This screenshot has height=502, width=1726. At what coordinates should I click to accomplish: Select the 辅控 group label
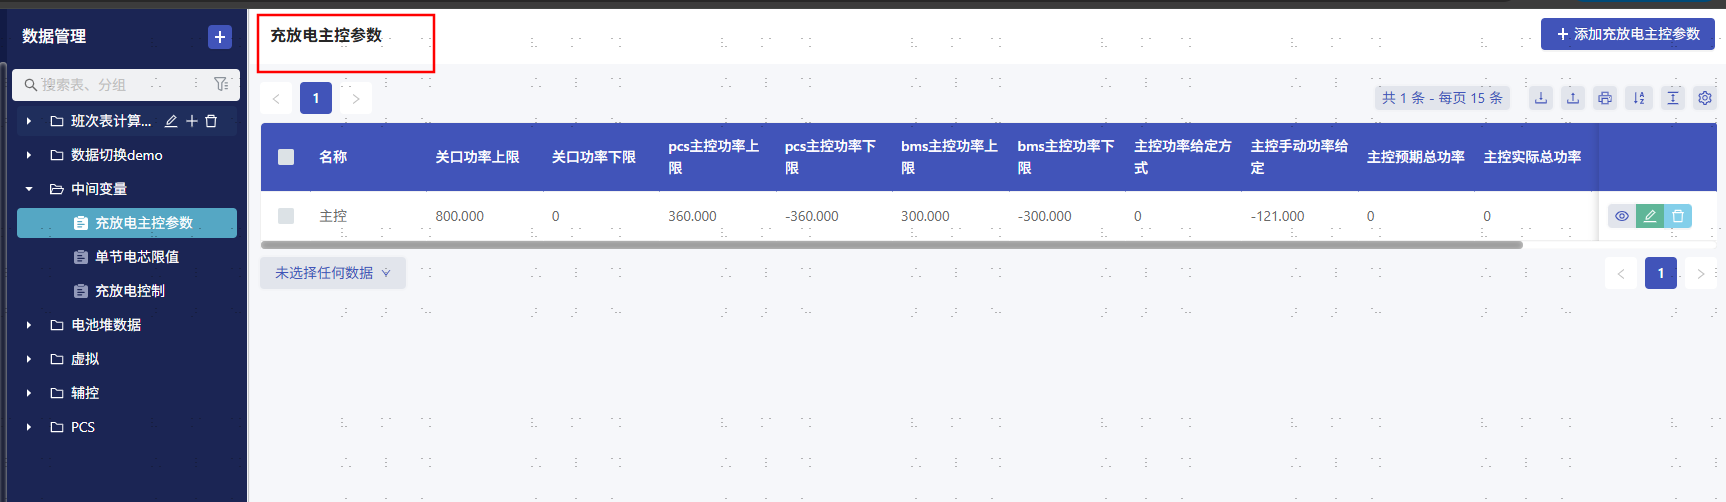[x=85, y=393]
